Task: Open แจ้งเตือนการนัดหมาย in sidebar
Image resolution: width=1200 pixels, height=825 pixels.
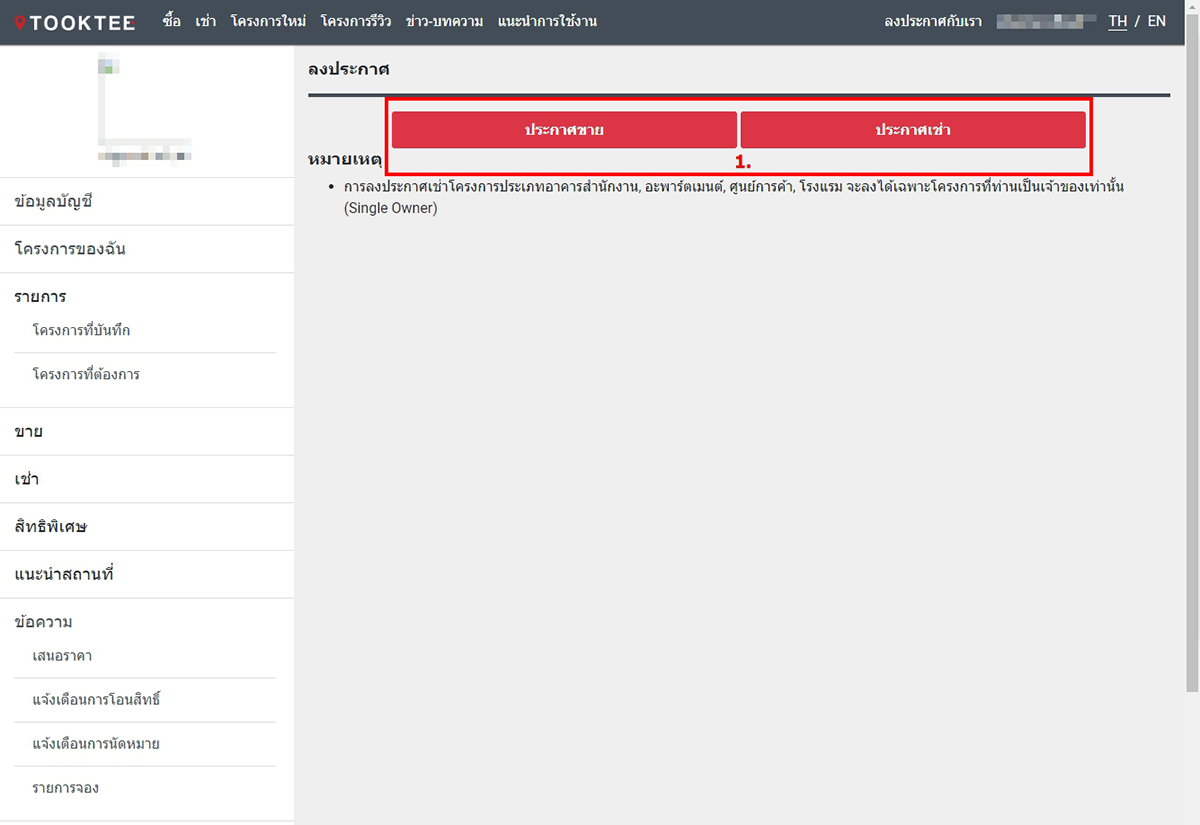Action: [96, 744]
